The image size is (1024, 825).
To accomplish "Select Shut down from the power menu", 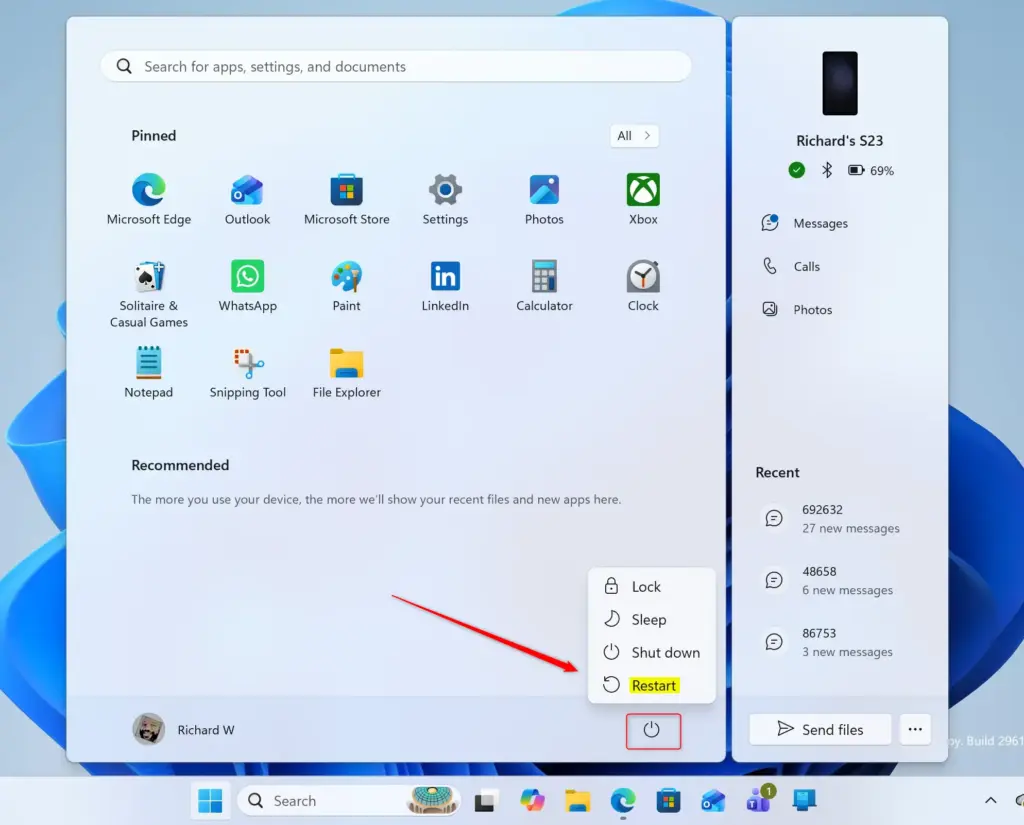I will click(x=652, y=653).
